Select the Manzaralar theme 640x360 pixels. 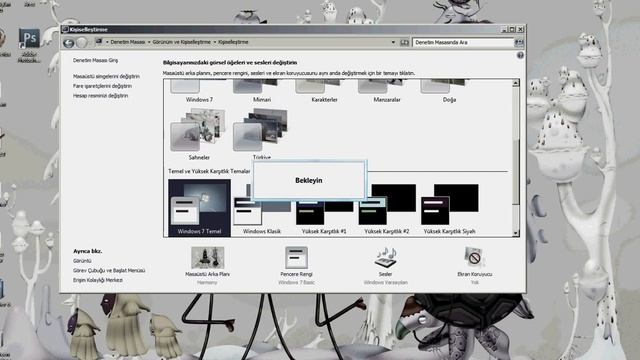387,91
